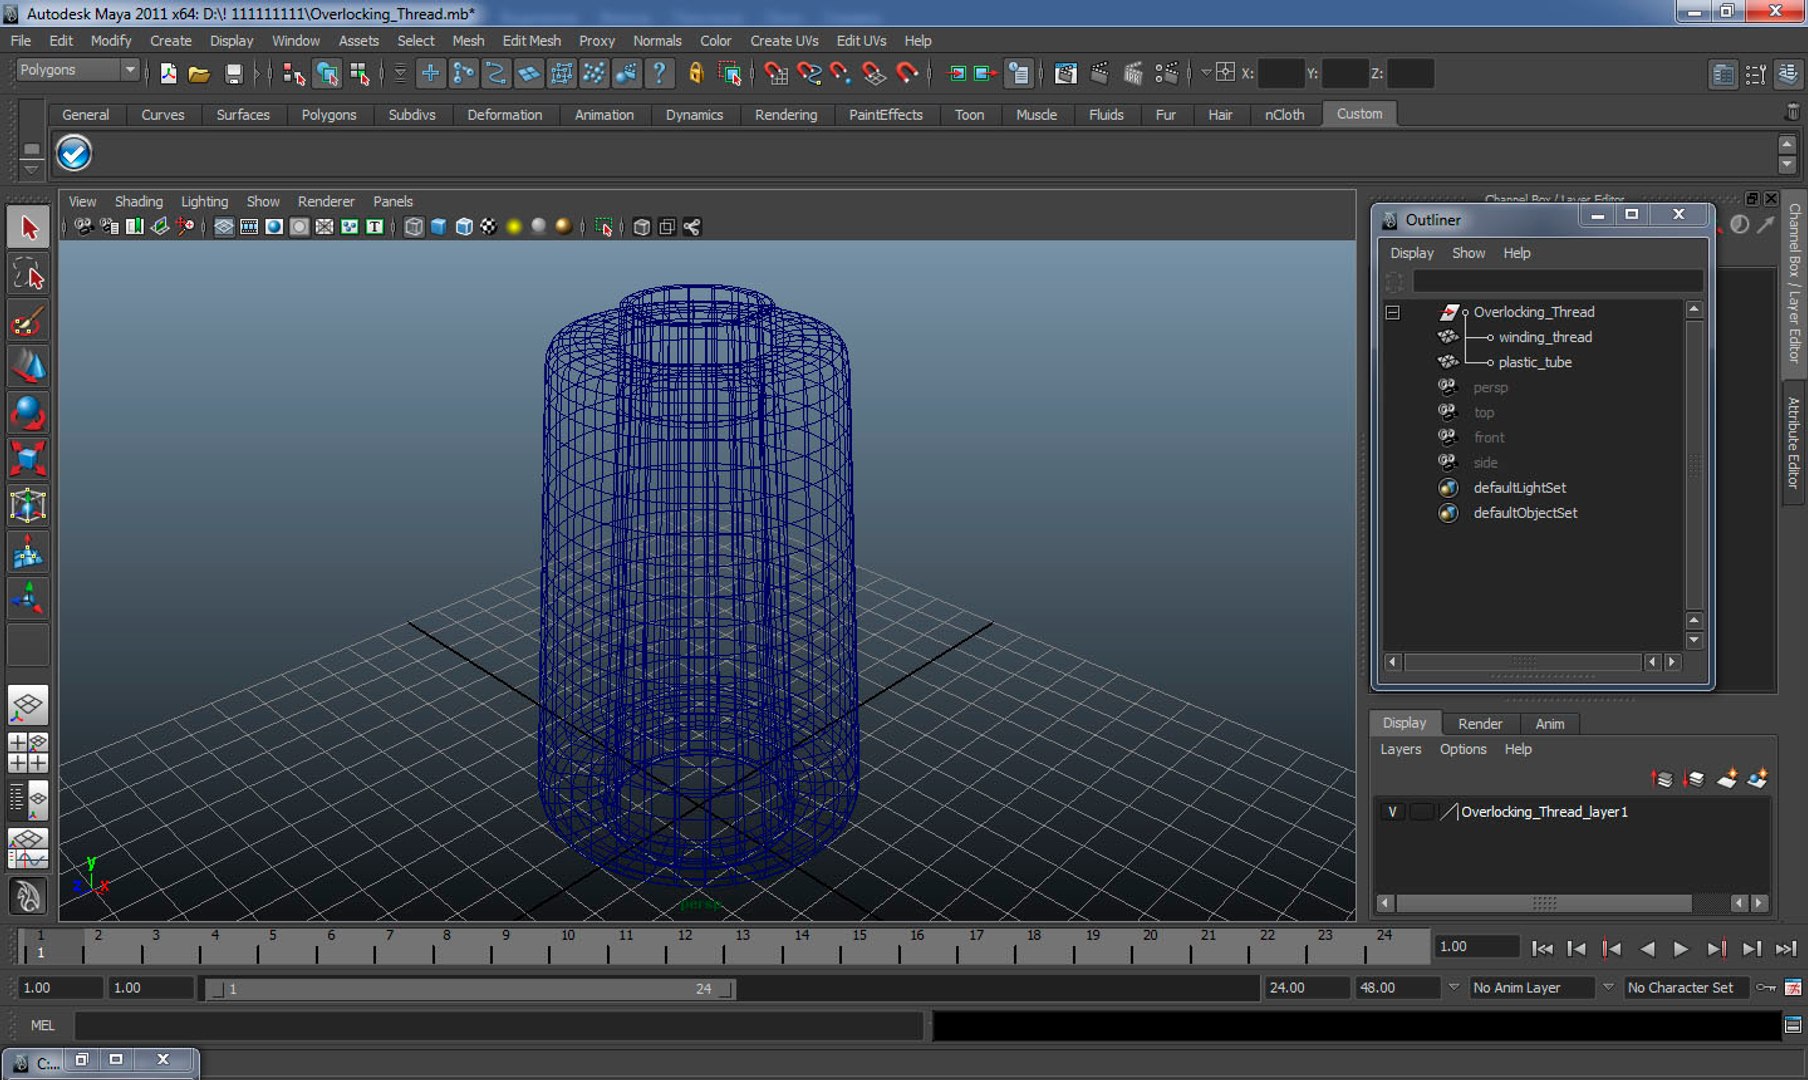Open the Shading viewport menu
The width and height of the screenshot is (1808, 1080).
(138, 202)
